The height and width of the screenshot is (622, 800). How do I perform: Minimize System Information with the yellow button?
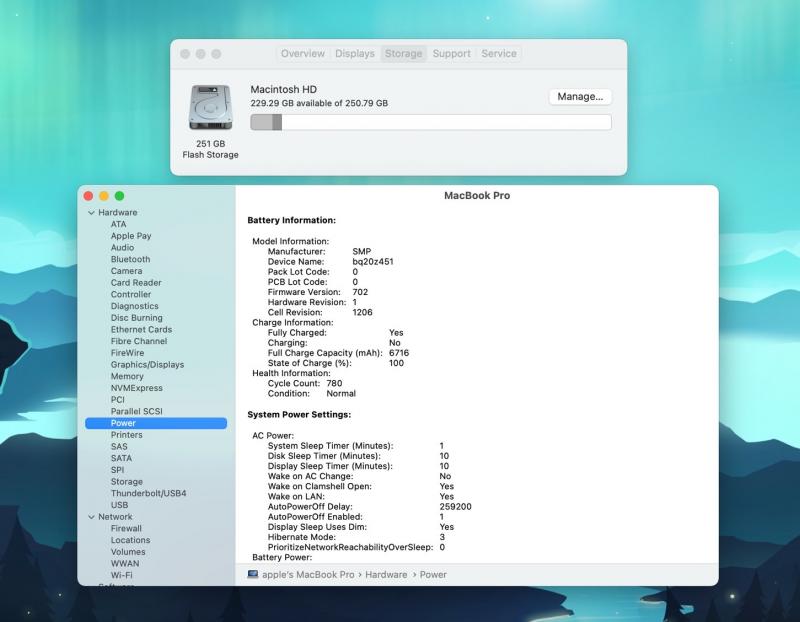tap(104, 196)
